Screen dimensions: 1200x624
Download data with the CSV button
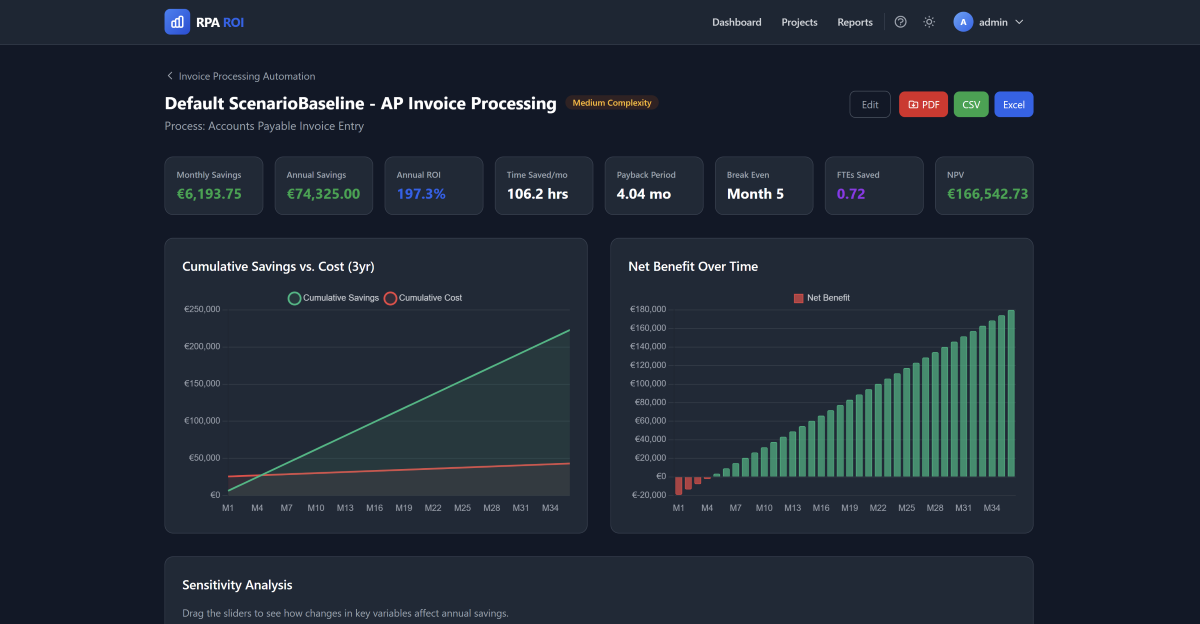(971, 104)
